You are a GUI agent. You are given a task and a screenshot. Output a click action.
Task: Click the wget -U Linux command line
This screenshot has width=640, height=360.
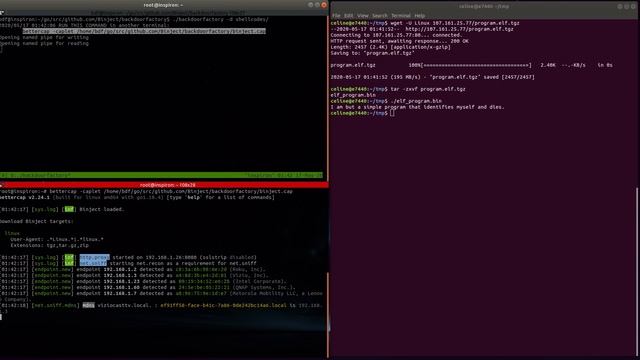click(x=425, y=23)
